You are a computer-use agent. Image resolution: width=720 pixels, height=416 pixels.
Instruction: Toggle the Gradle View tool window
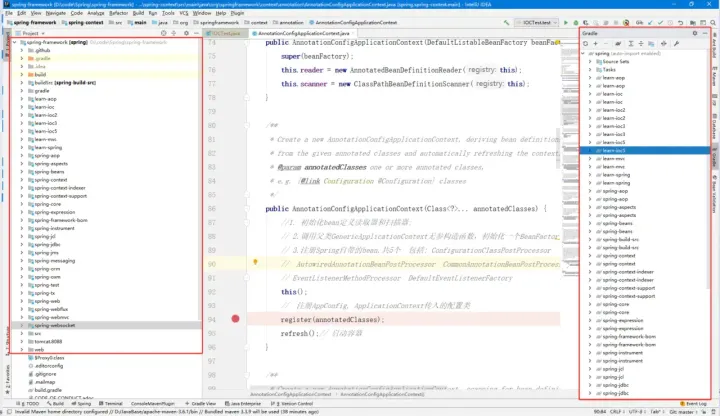(201, 404)
